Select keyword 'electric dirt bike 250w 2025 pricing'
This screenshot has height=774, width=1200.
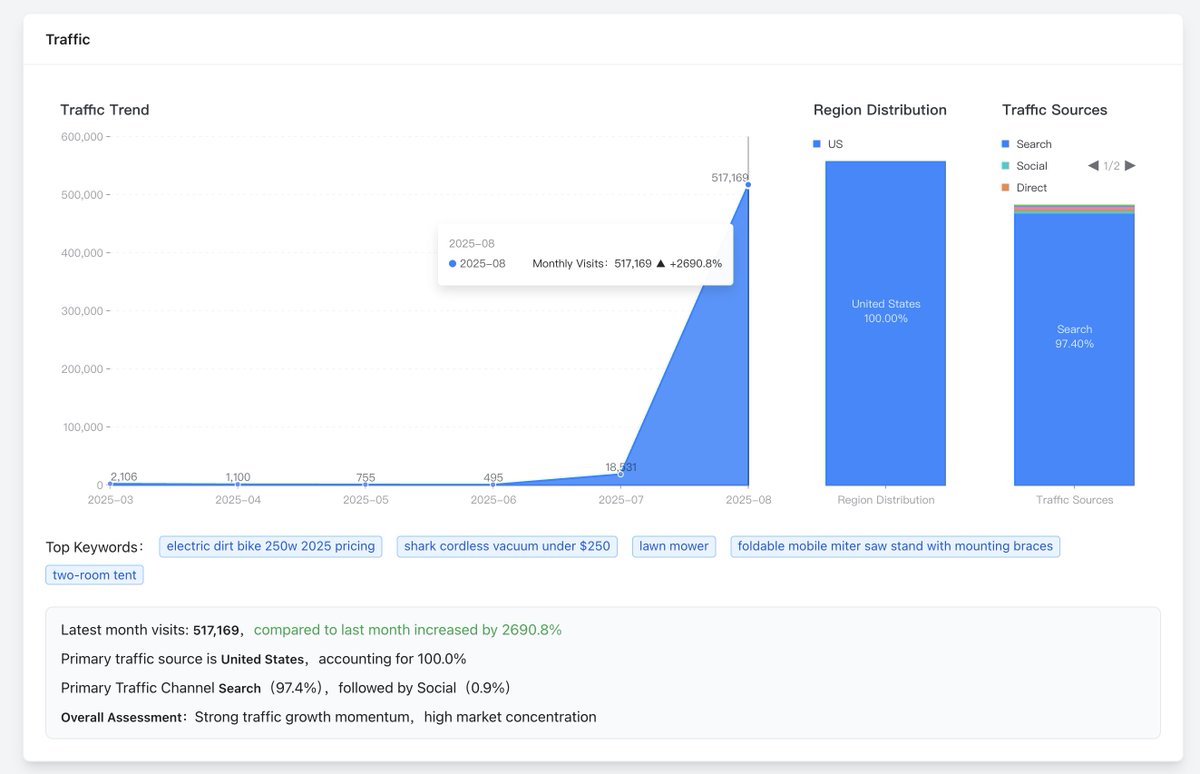click(x=271, y=547)
